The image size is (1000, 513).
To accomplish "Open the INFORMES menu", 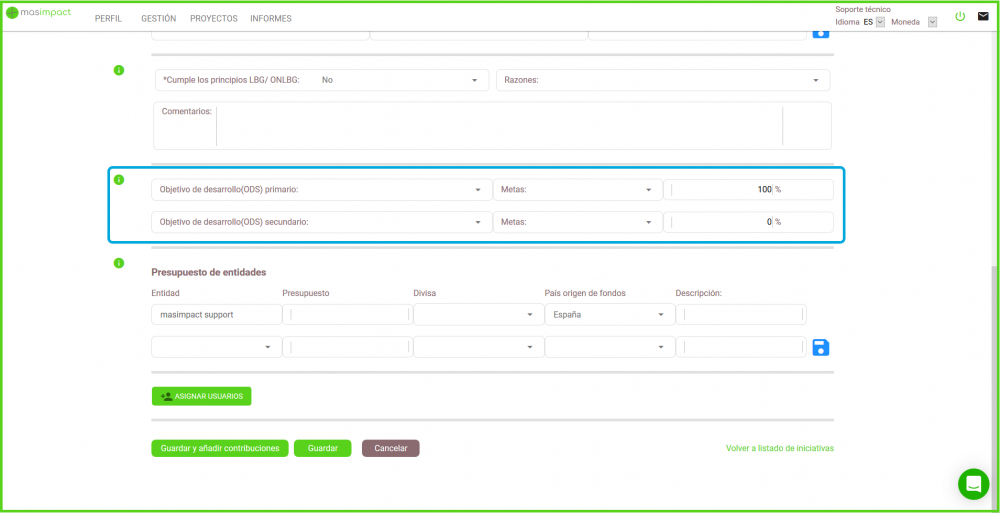I will click(x=271, y=19).
